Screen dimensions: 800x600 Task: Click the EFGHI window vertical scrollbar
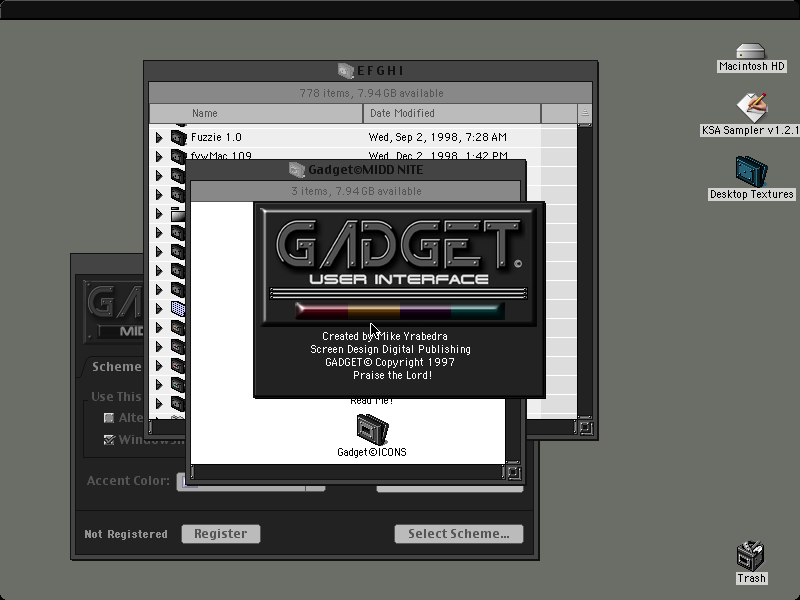click(585, 270)
